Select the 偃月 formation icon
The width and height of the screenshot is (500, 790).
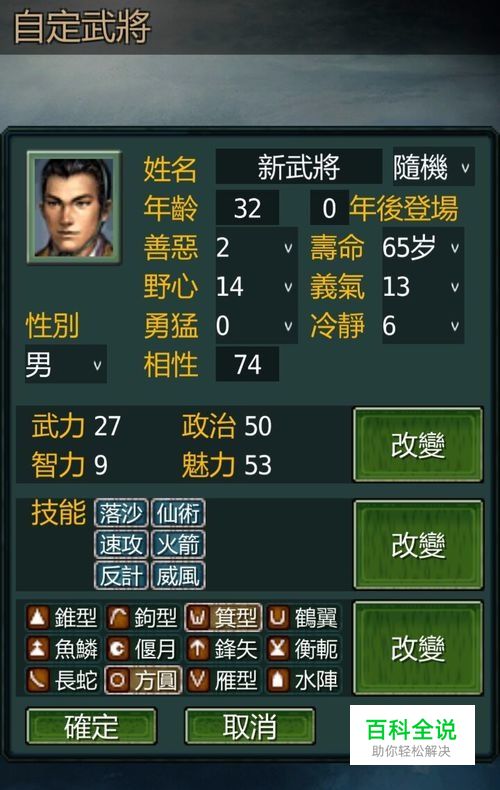point(118,649)
